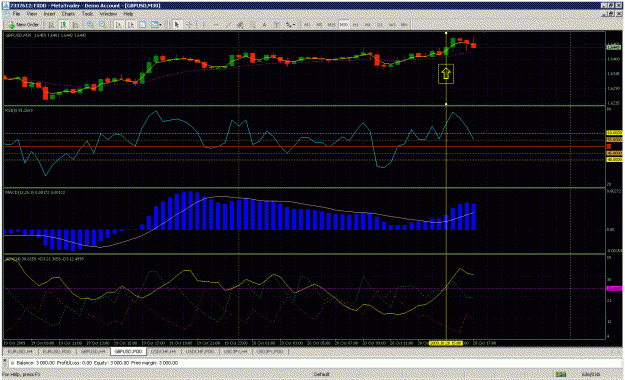This screenshot has height=380, width=625.
Task: Select the horizontal line drawing tool
Action: pos(216,25)
